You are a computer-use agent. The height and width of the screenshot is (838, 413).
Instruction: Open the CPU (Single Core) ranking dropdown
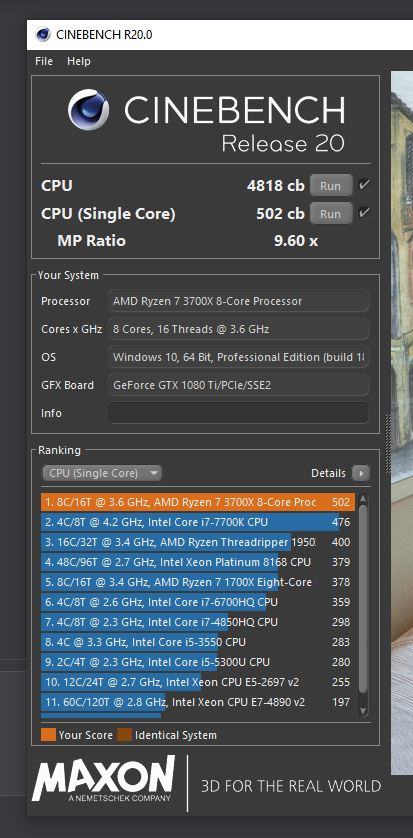pyautogui.click(x=102, y=473)
